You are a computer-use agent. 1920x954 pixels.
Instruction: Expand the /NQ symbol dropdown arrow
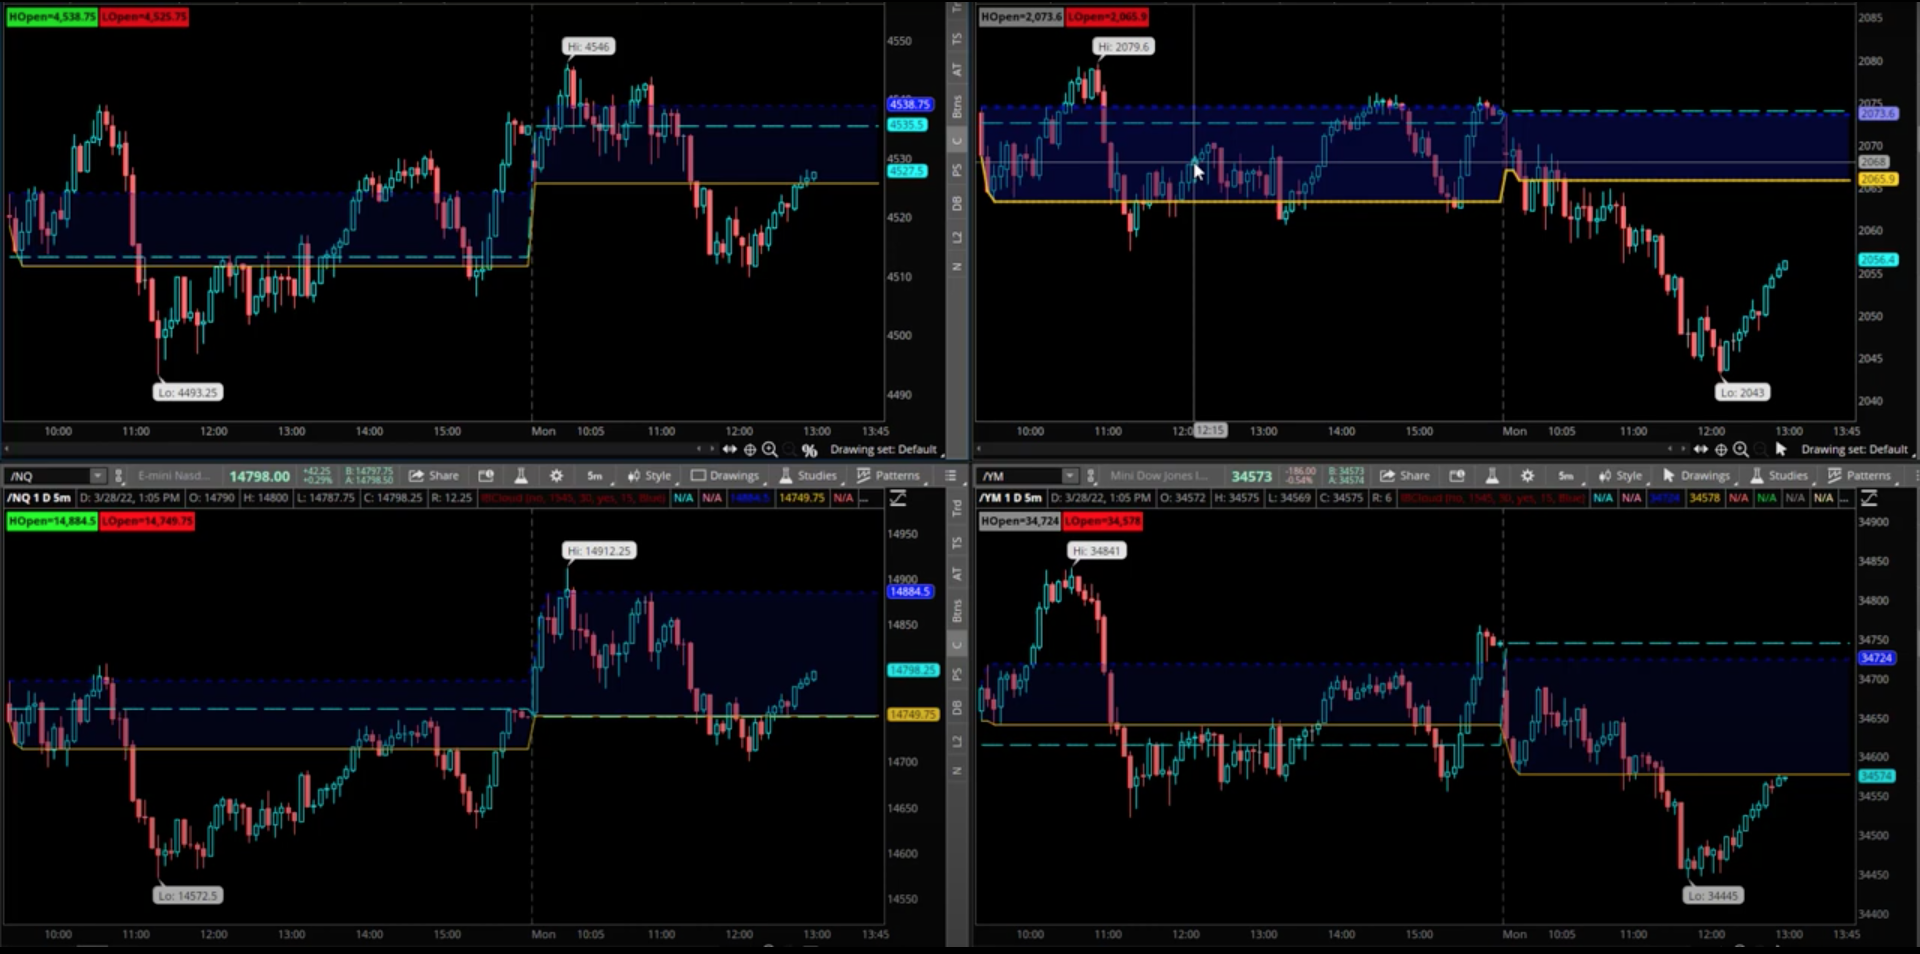(97, 476)
